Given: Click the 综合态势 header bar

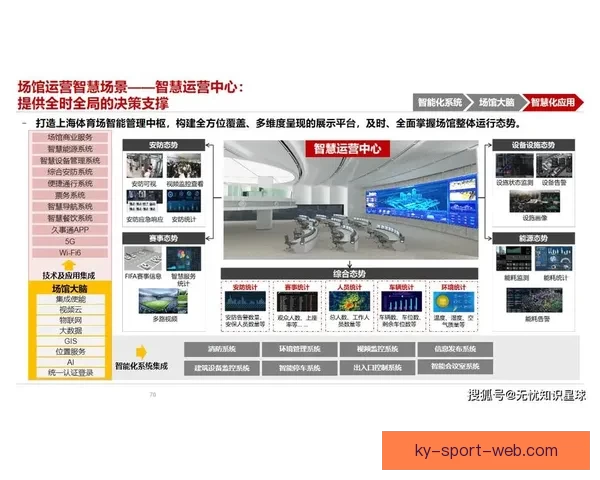Looking at the screenshot, I should click(x=349, y=274).
